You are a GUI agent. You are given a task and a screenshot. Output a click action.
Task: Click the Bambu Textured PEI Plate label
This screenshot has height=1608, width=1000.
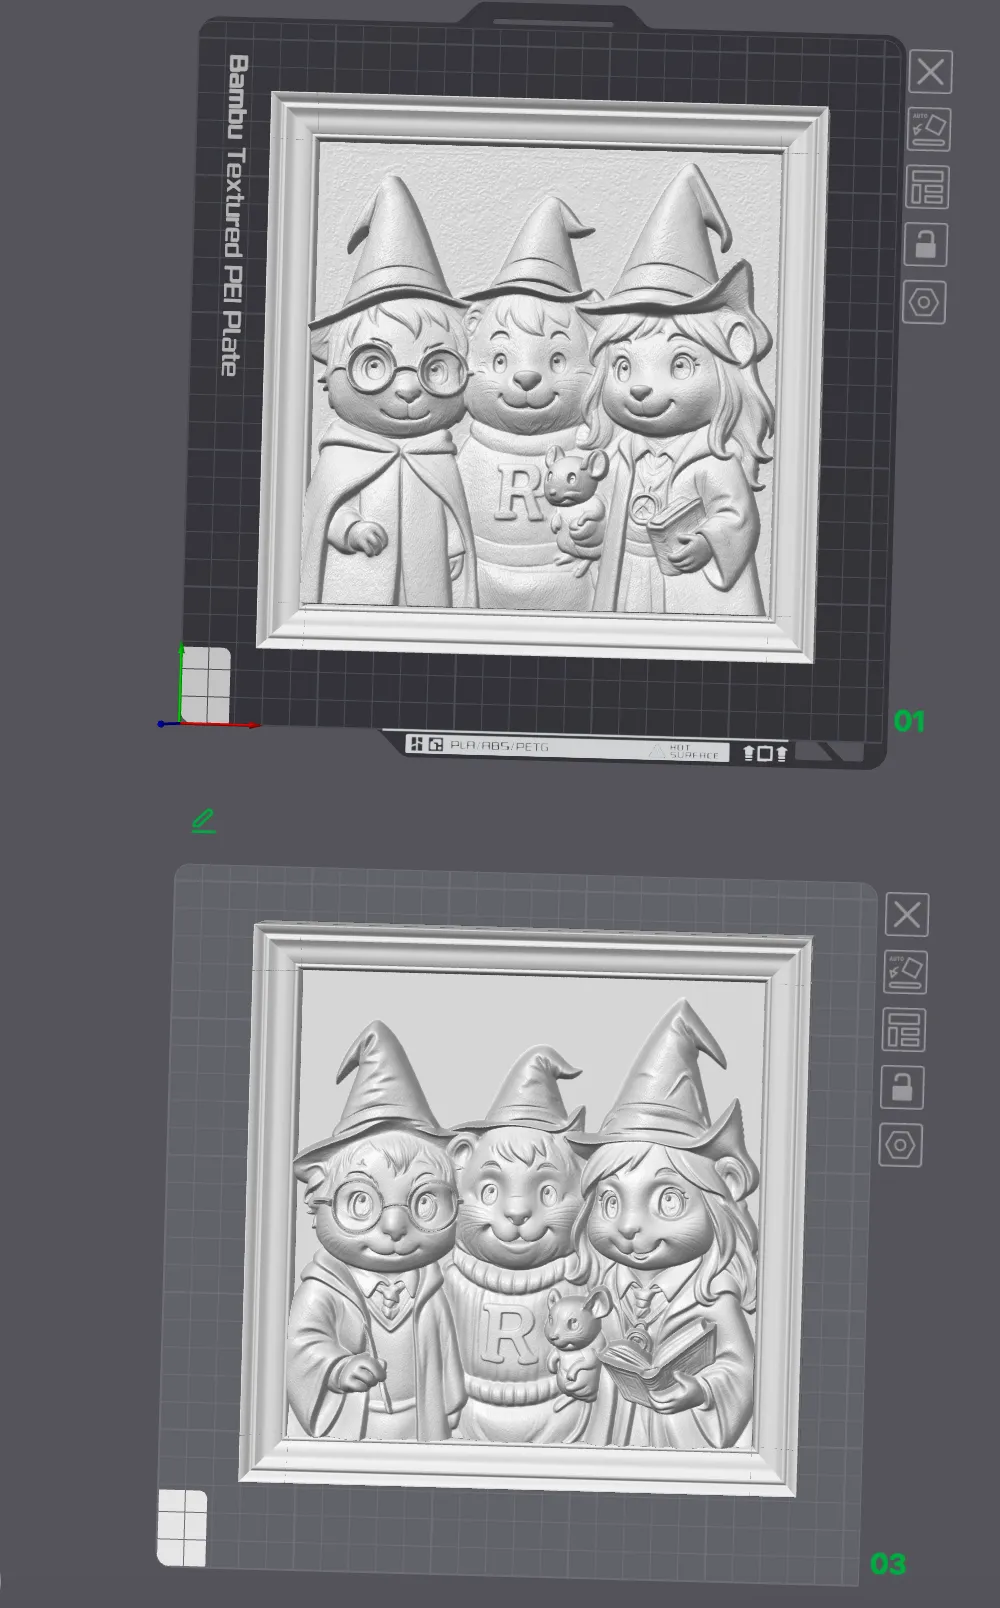pyautogui.click(x=234, y=216)
